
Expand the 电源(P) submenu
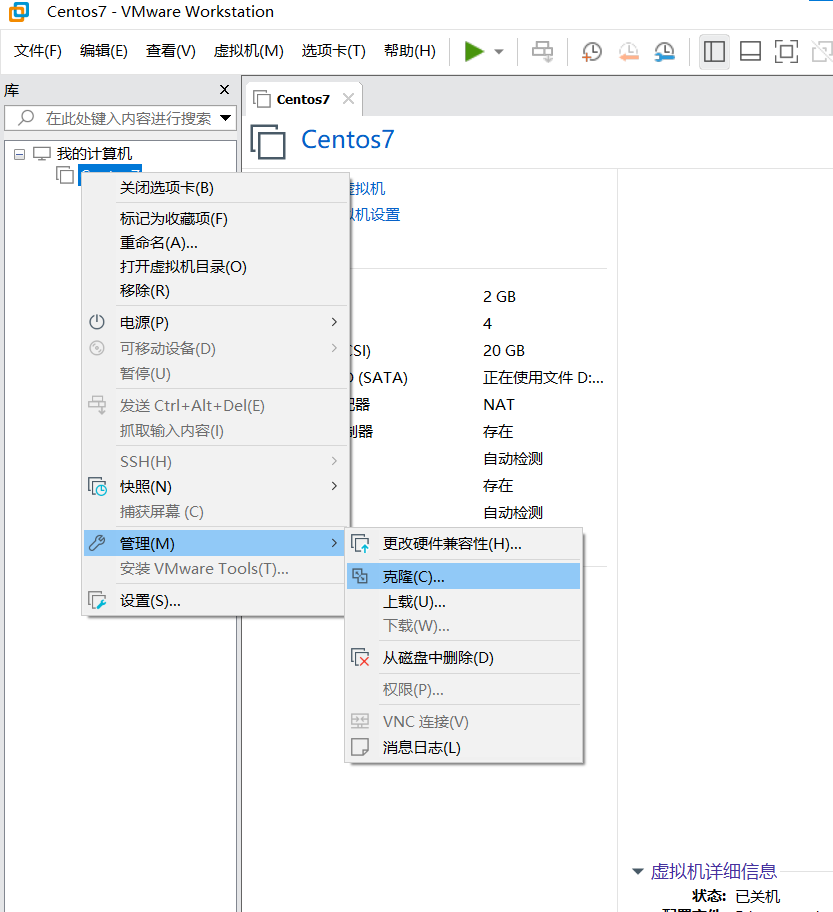coord(216,322)
